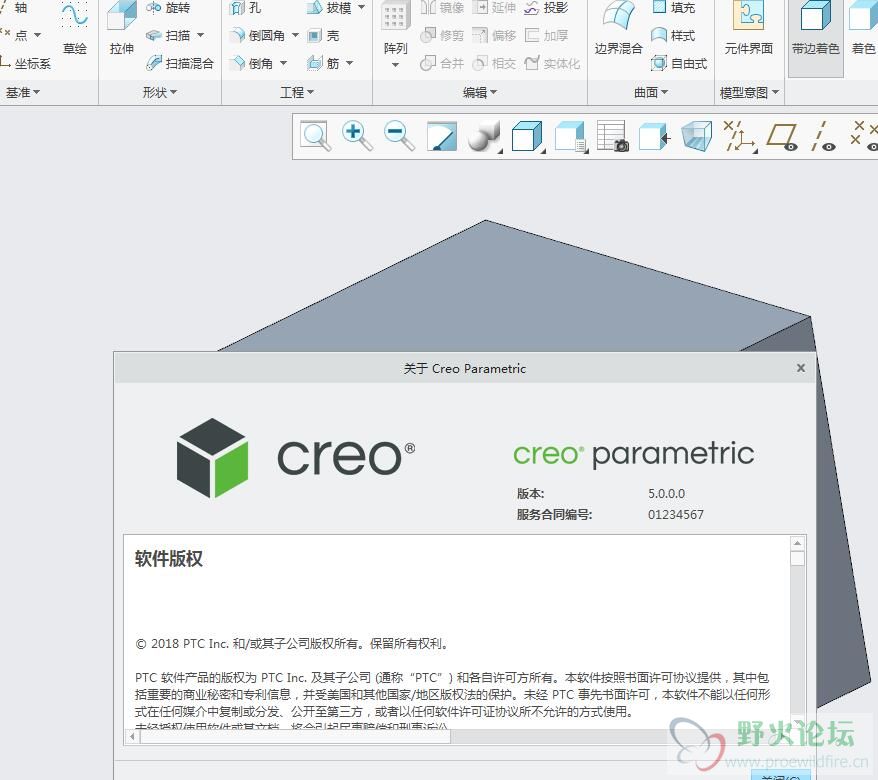Toggle point display visibility
The width and height of the screenshot is (878, 780).
865,136
